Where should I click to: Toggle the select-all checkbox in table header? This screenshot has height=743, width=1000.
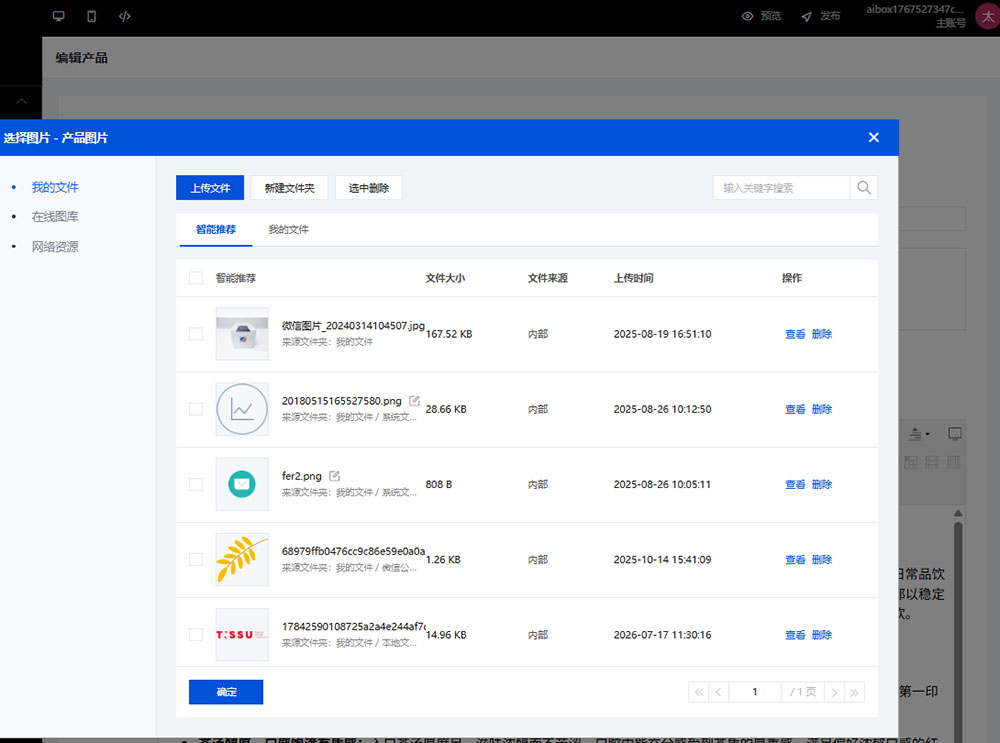pyautogui.click(x=196, y=278)
